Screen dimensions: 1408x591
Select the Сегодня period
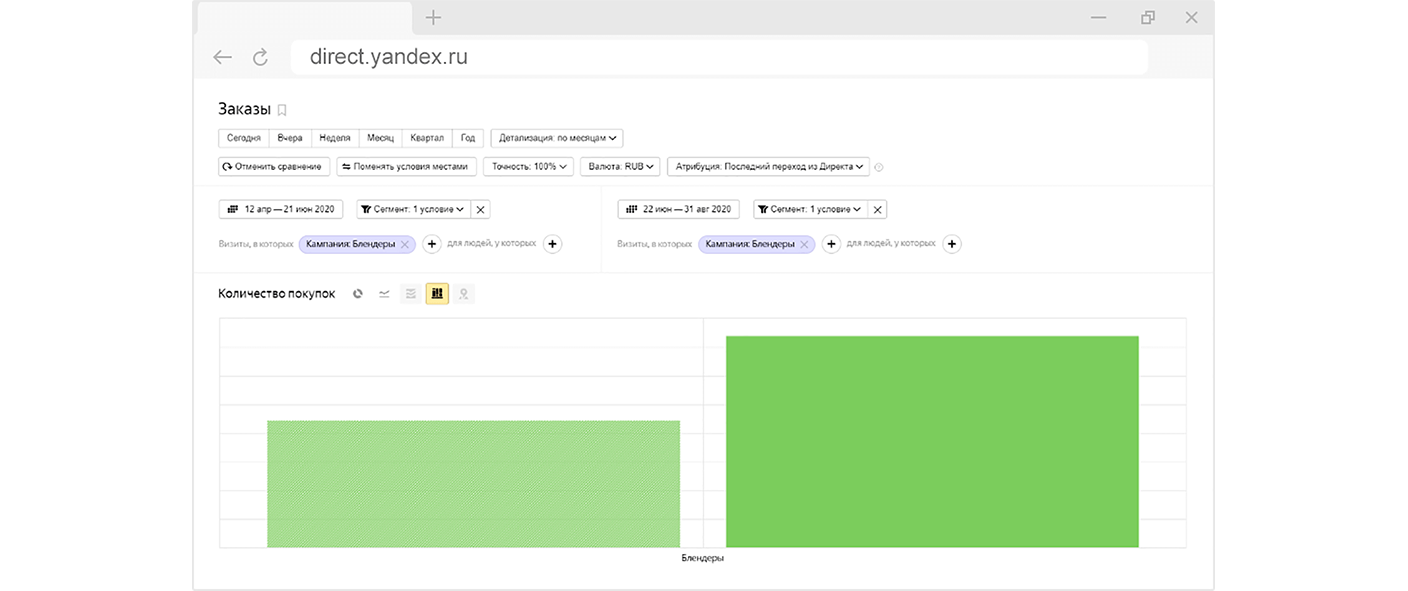click(244, 139)
